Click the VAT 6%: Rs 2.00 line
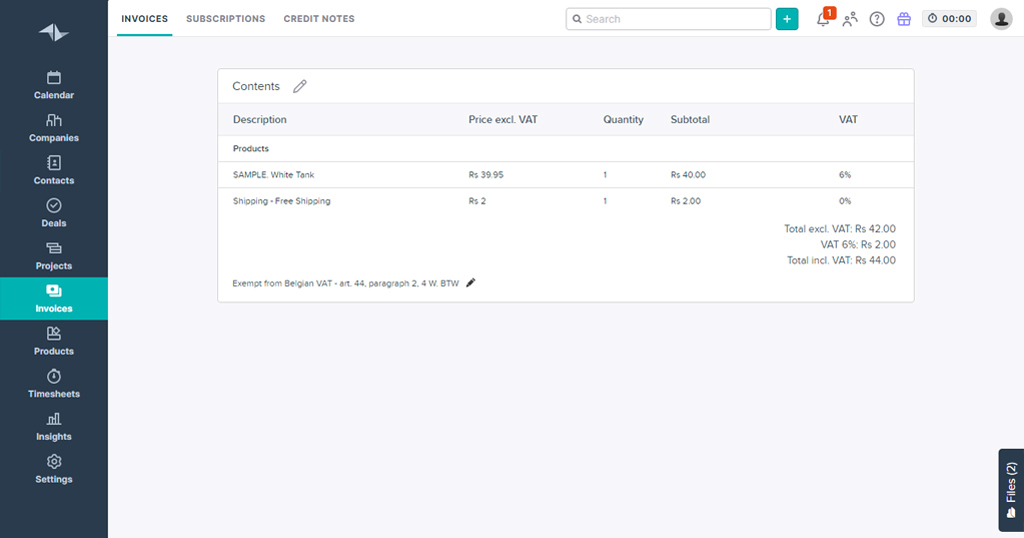 (858, 245)
